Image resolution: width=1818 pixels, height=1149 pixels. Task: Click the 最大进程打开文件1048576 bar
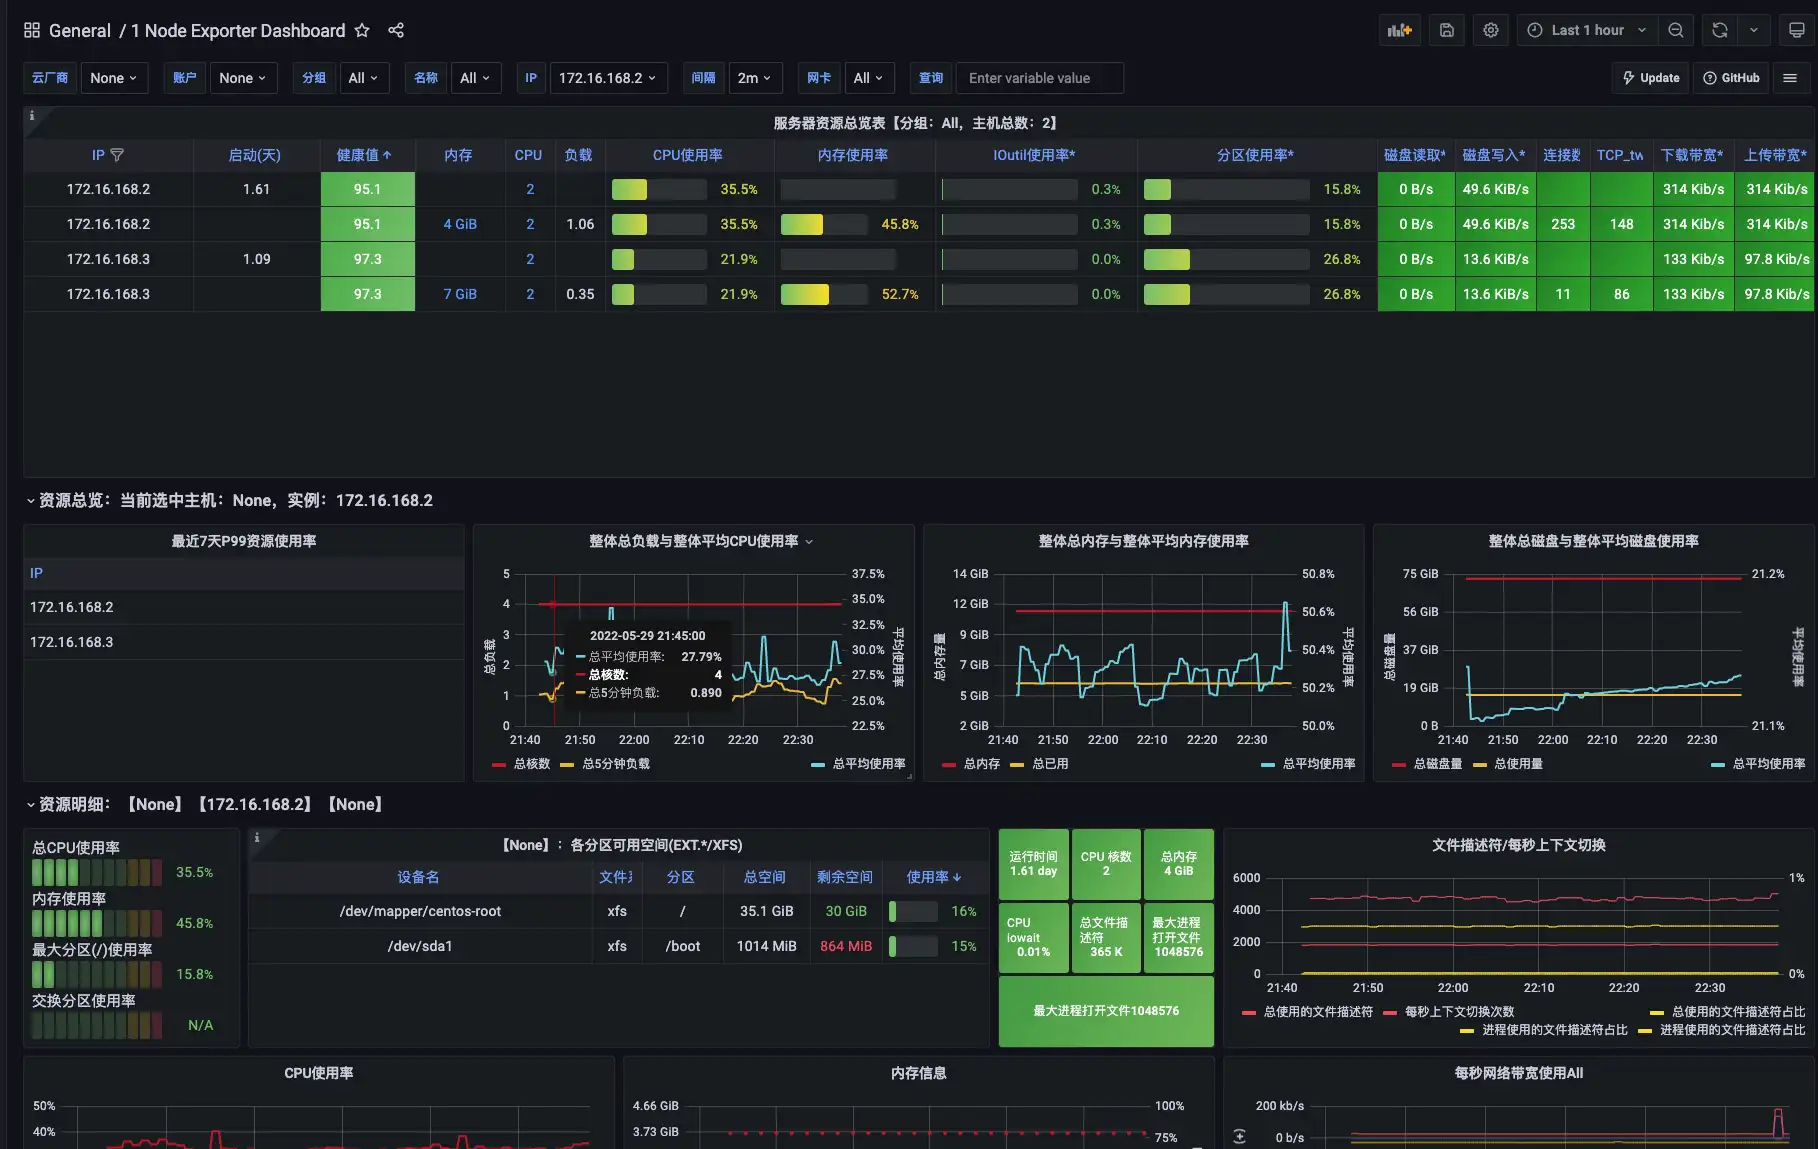(x=1106, y=1011)
